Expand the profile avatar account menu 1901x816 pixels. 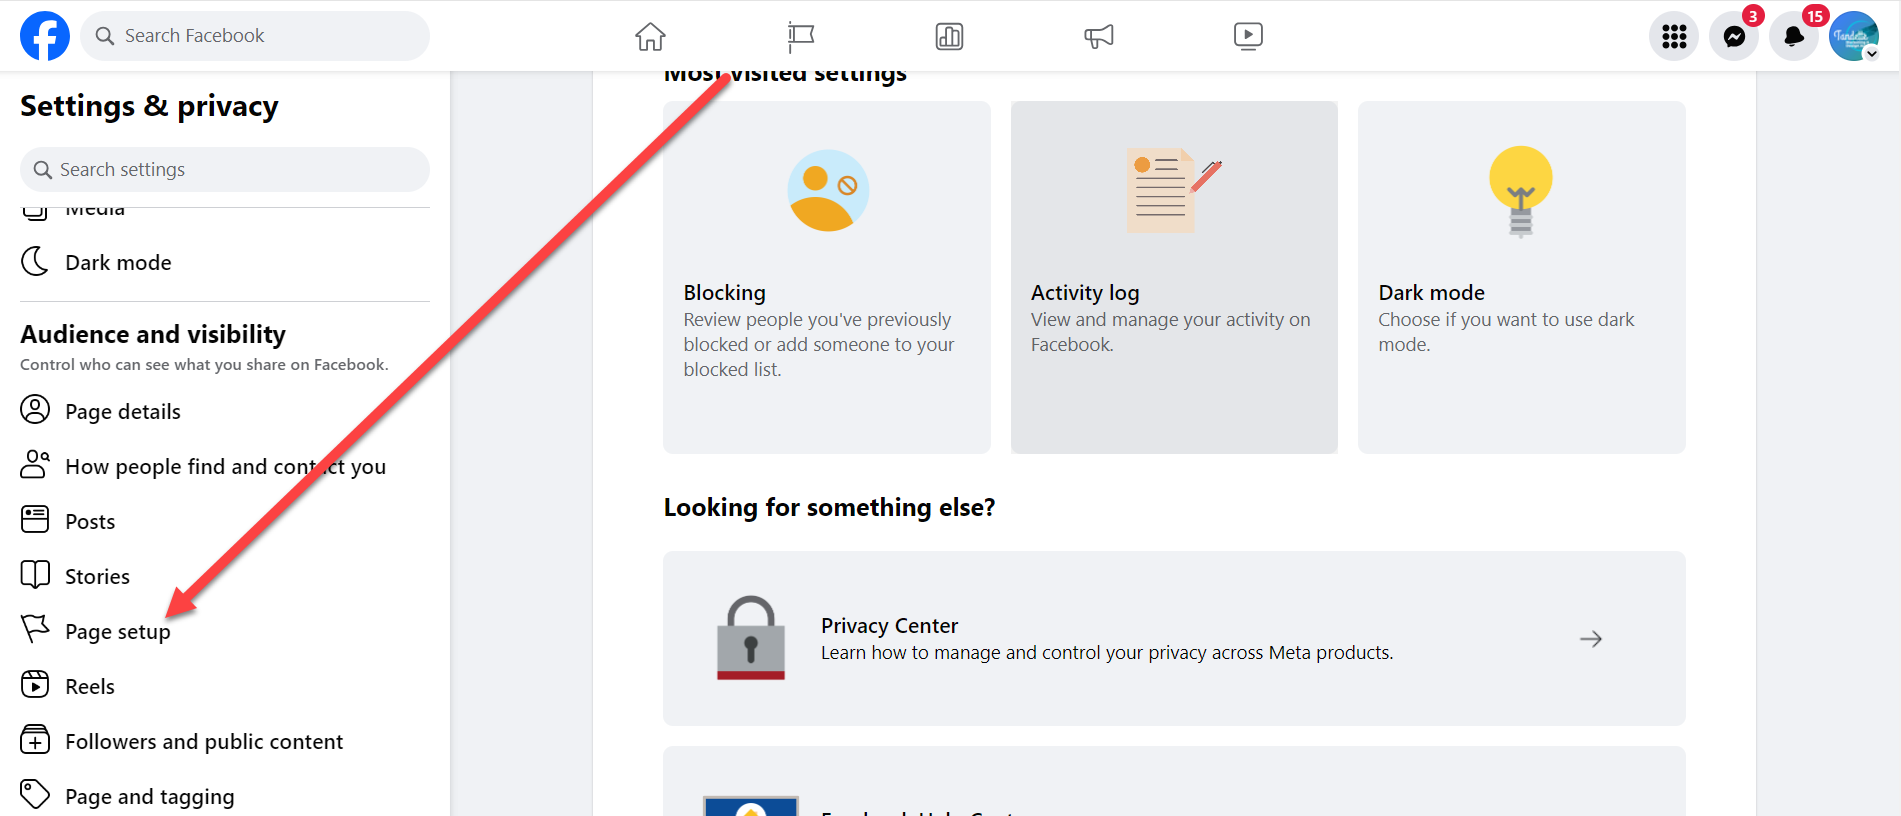click(1854, 36)
